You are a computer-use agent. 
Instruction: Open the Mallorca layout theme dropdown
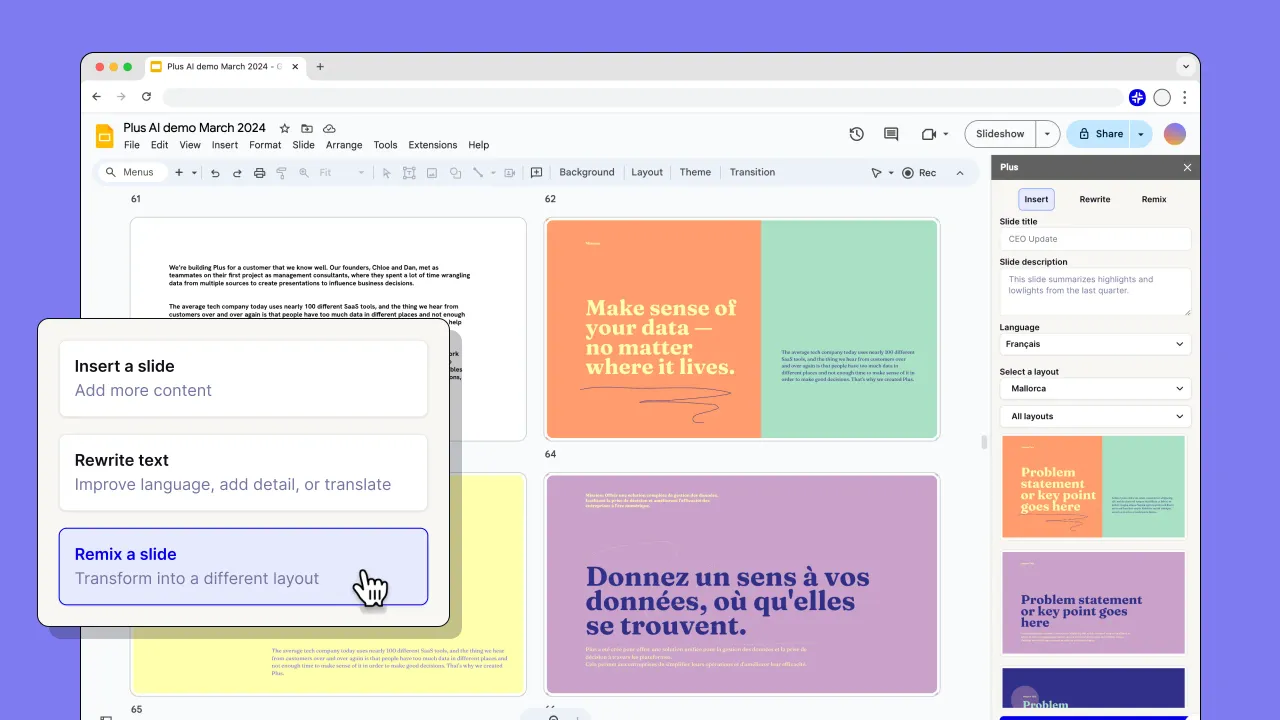pos(1095,388)
